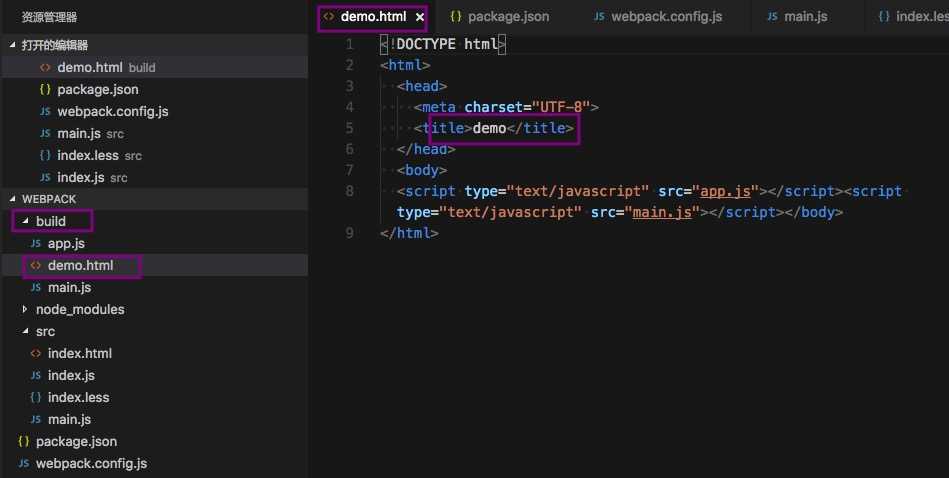The height and width of the screenshot is (478, 949).
Task: Expand the node_modules folder
Action: 25,309
